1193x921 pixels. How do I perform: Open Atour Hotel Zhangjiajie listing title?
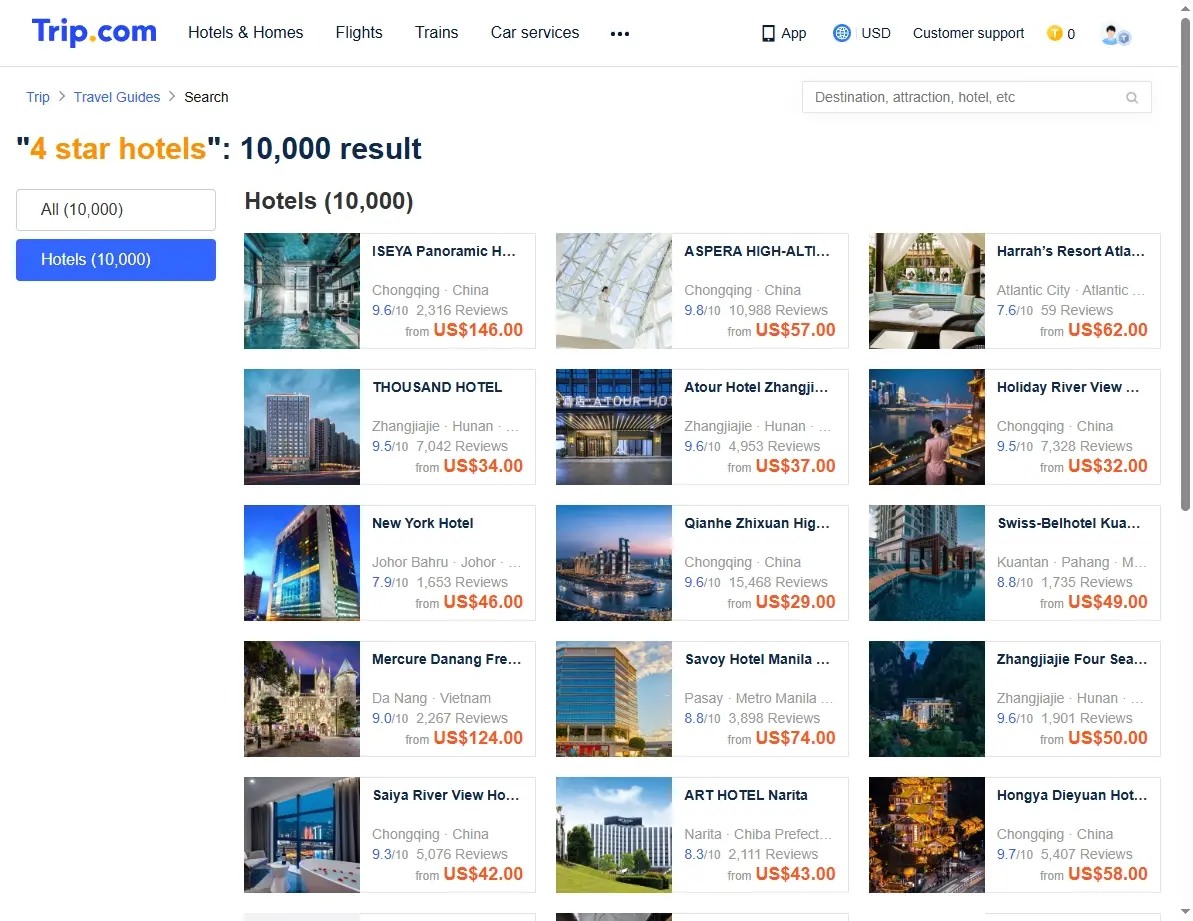[x=756, y=387]
